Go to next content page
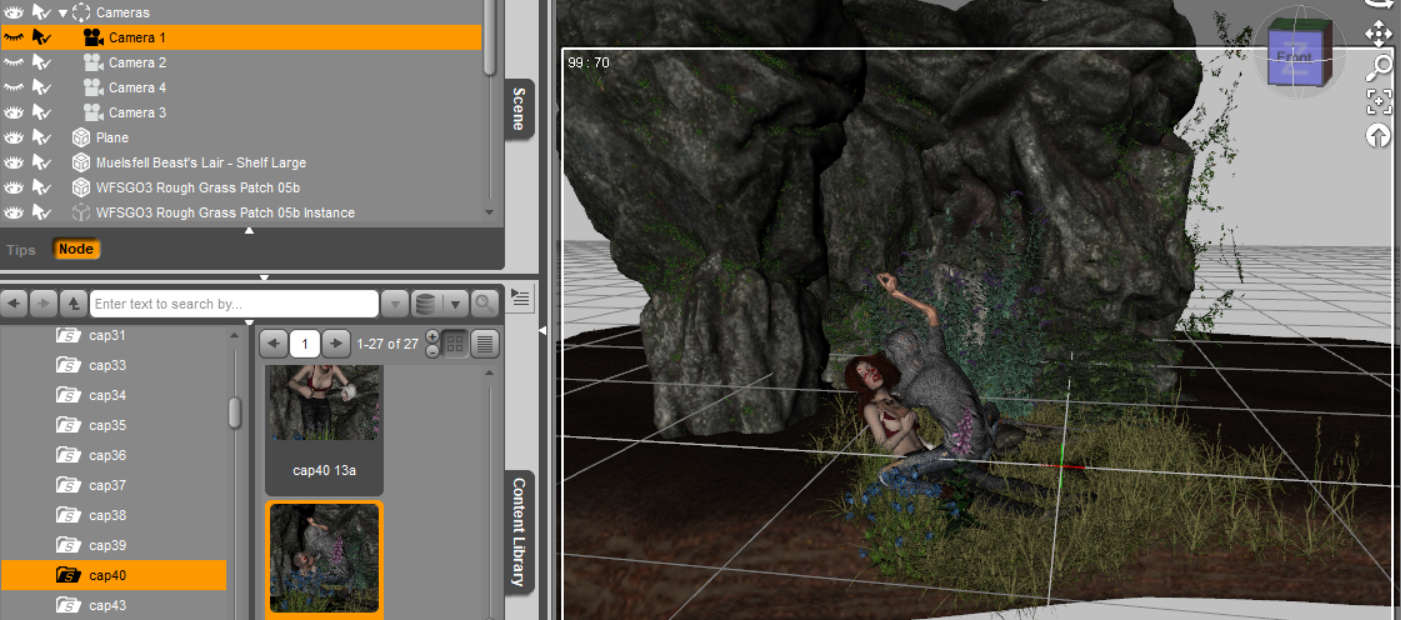The image size is (1401, 620). pos(337,344)
